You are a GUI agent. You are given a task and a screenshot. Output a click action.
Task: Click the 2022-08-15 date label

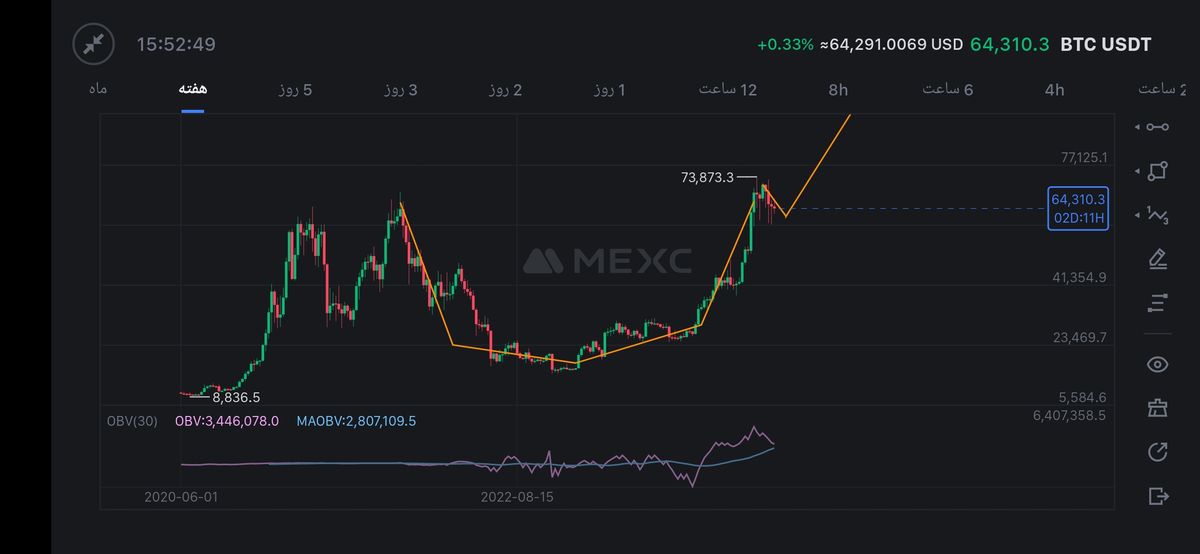[x=517, y=496]
